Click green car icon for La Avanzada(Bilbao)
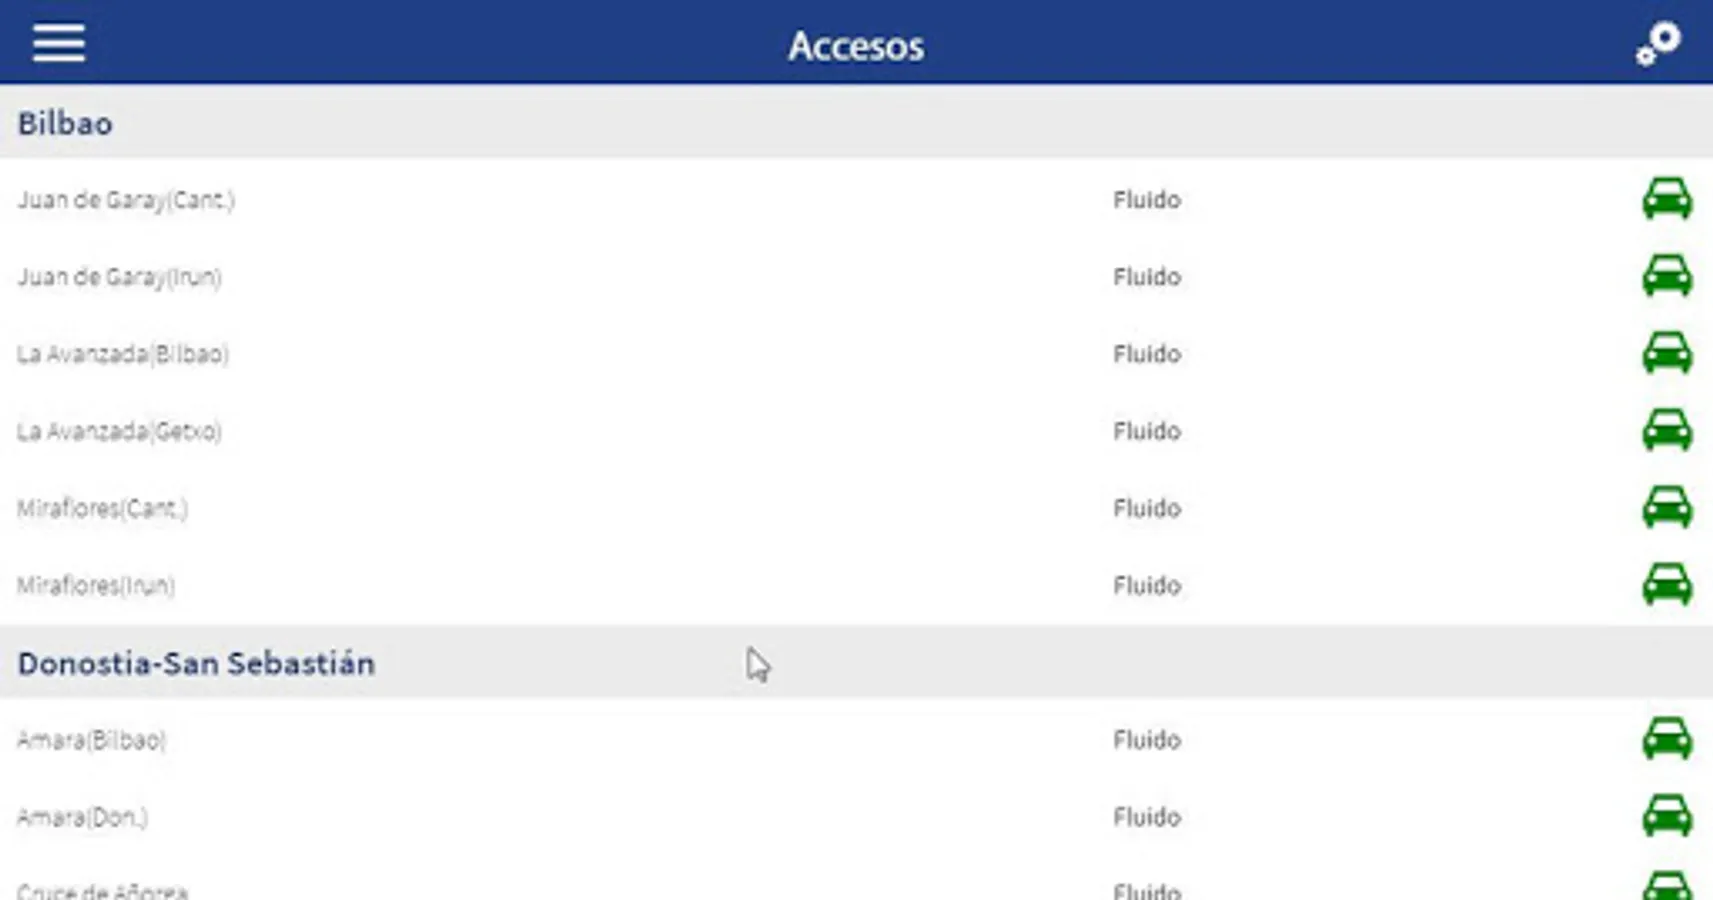 (1666, 353)
